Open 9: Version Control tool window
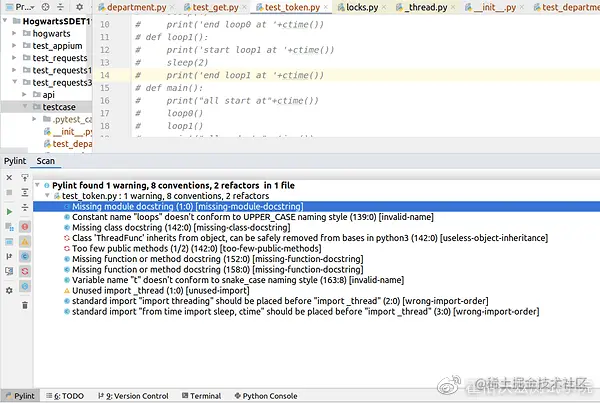This screenshot has height=403, width=600. click(133, 396)
